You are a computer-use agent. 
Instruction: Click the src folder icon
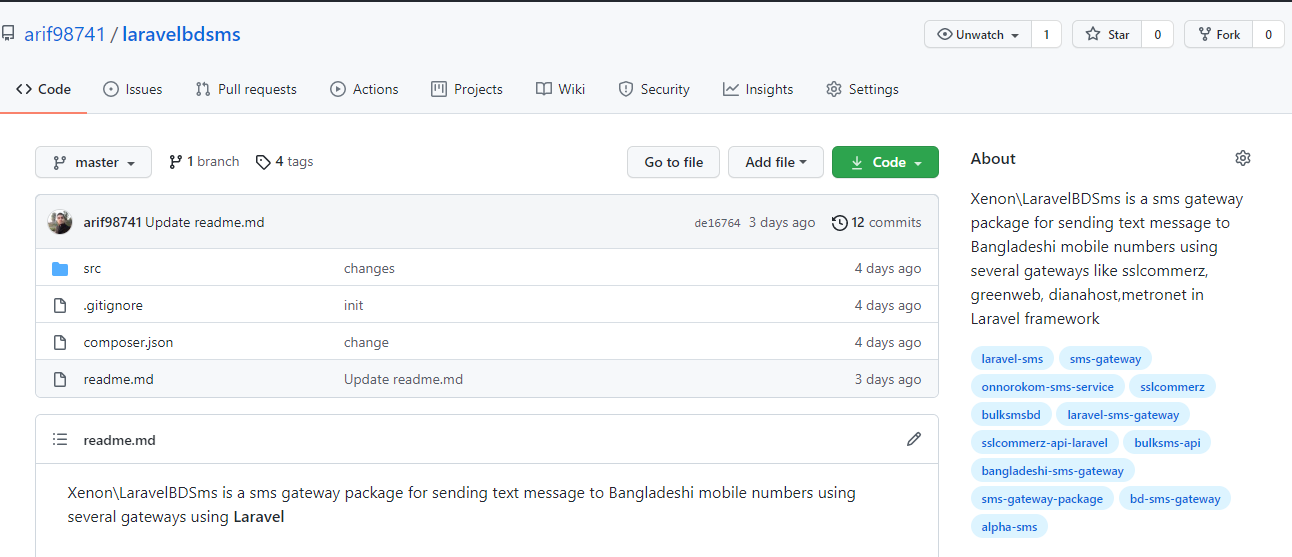click(60, 268)
